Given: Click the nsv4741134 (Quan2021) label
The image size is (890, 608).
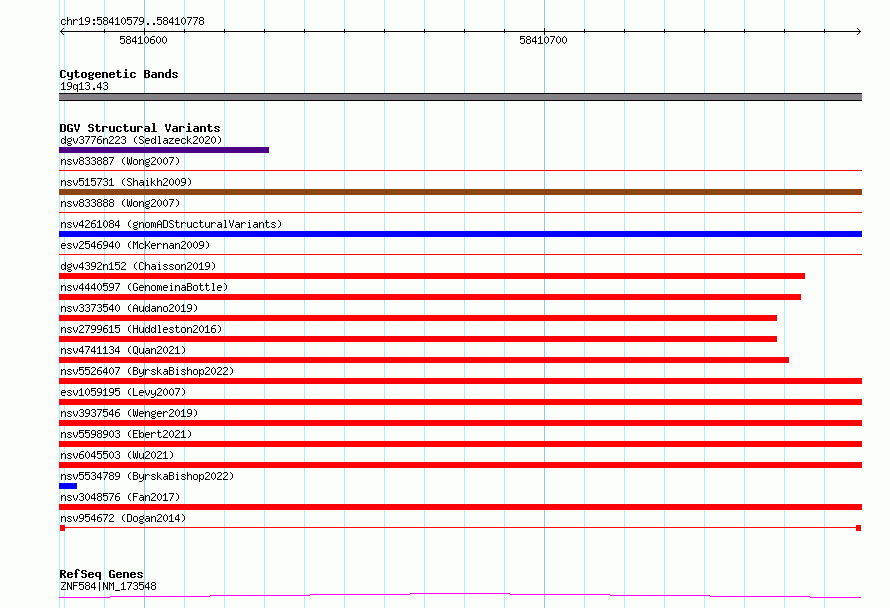Looking at the screenshot, I should coord(123,350).
